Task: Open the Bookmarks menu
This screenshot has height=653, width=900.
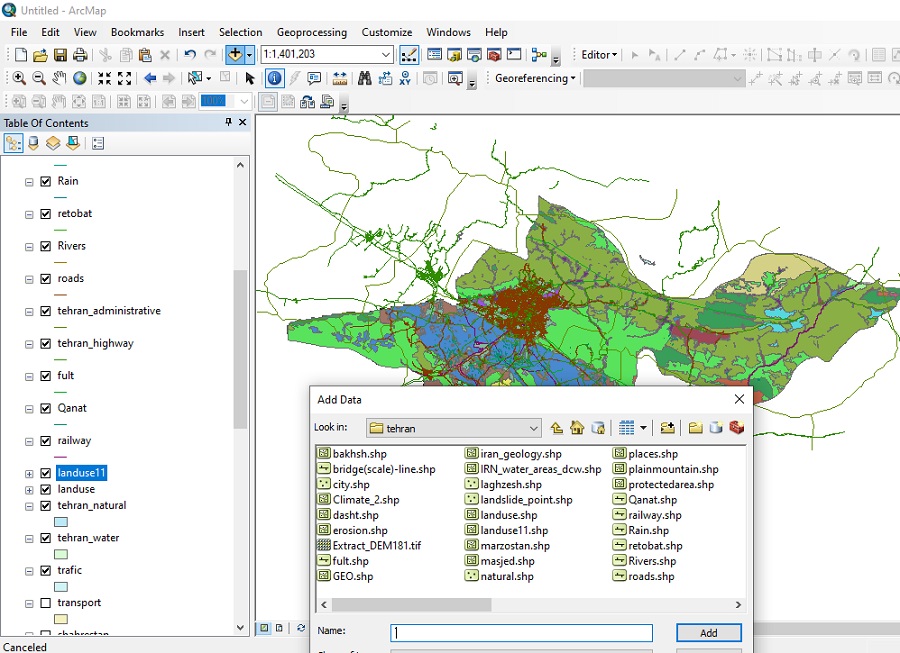Action: pyautogui.click(x=137, y=32)
